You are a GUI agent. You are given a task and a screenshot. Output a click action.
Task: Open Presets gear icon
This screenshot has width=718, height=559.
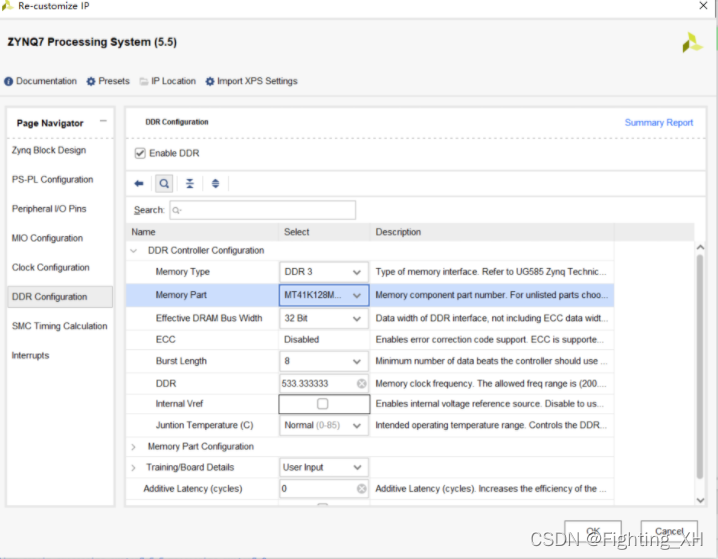(x=91, y=81)
